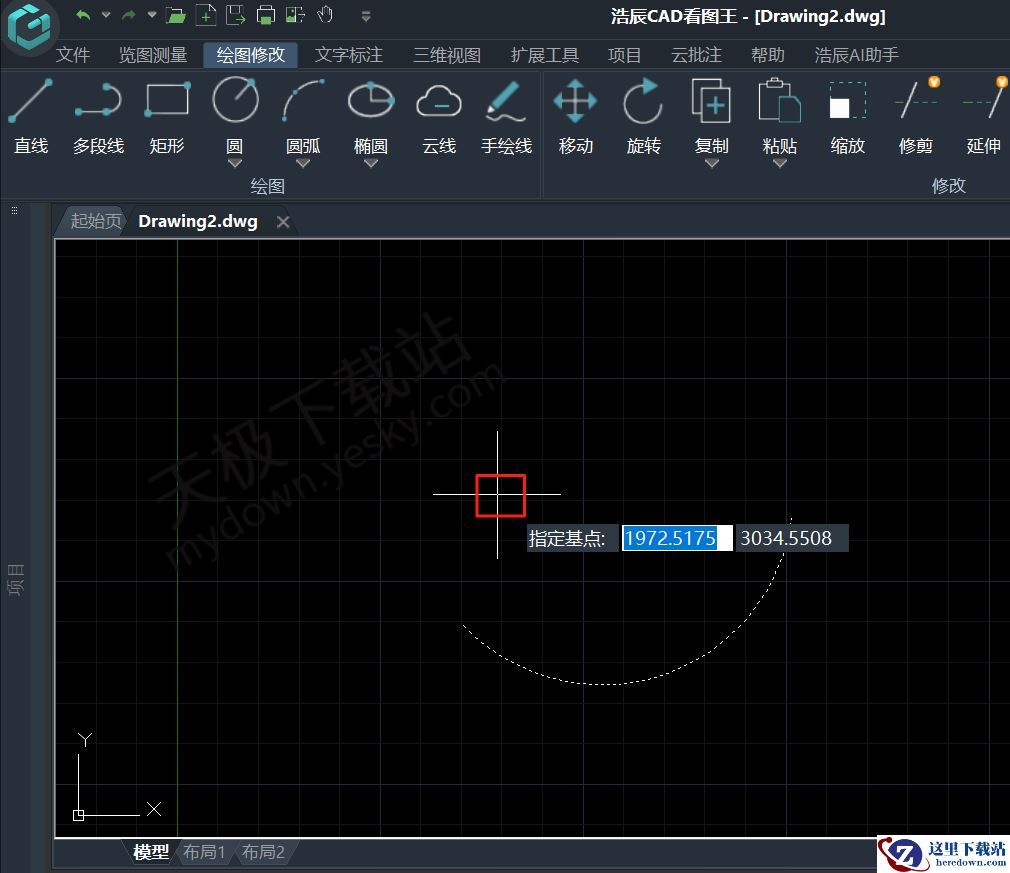Open the Redo history dropdown arrow
The image size is (1010, 873).
pos(152,15)
